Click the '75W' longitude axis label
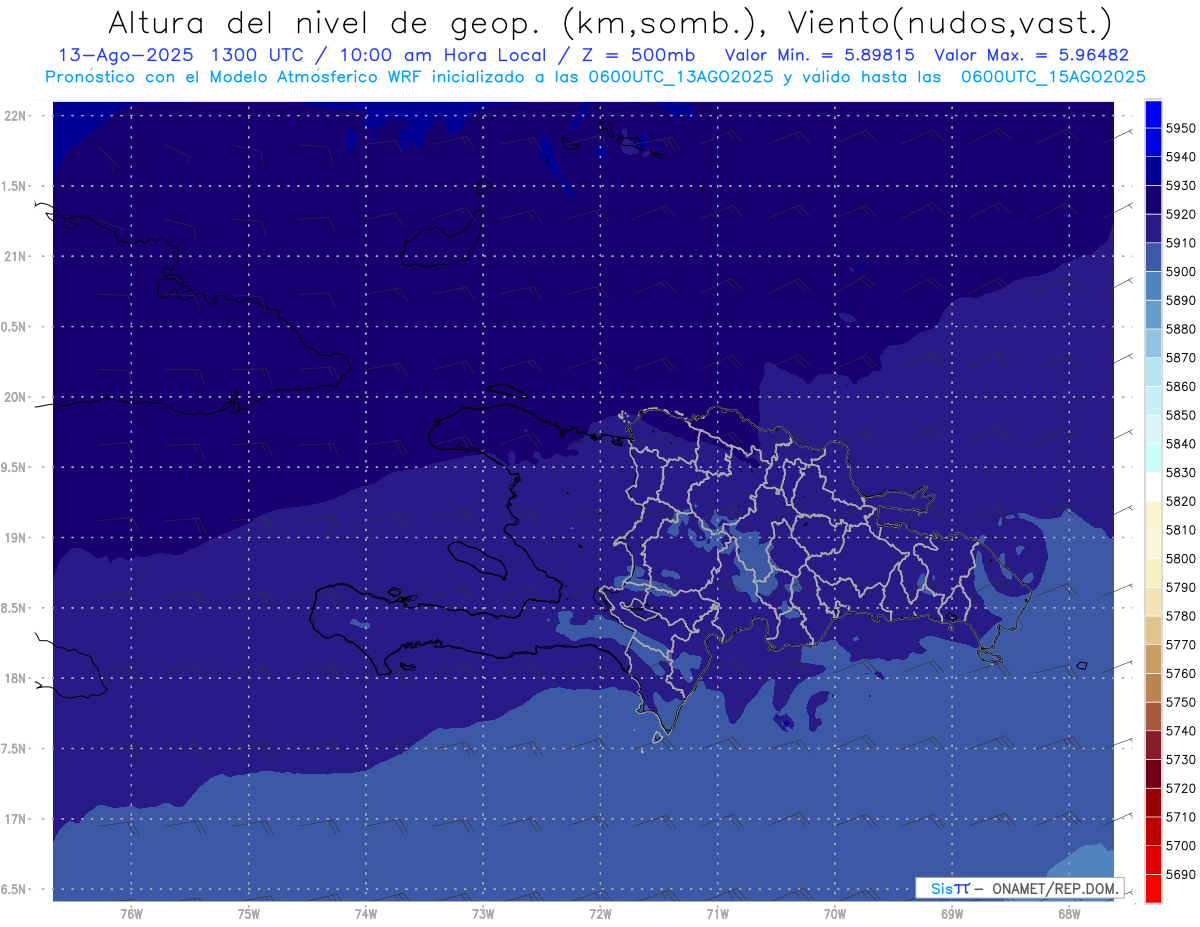 click(249, 915)
